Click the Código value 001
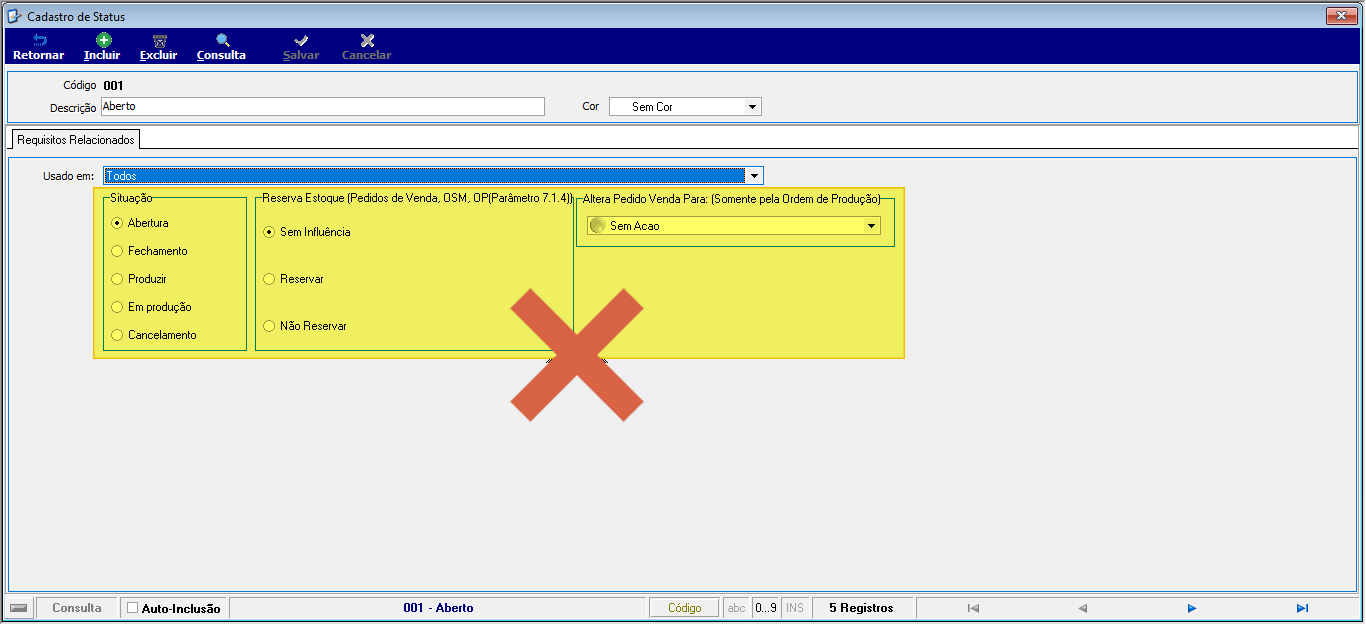Viewport: 1366px width, 625px height. tap(113, 86)
